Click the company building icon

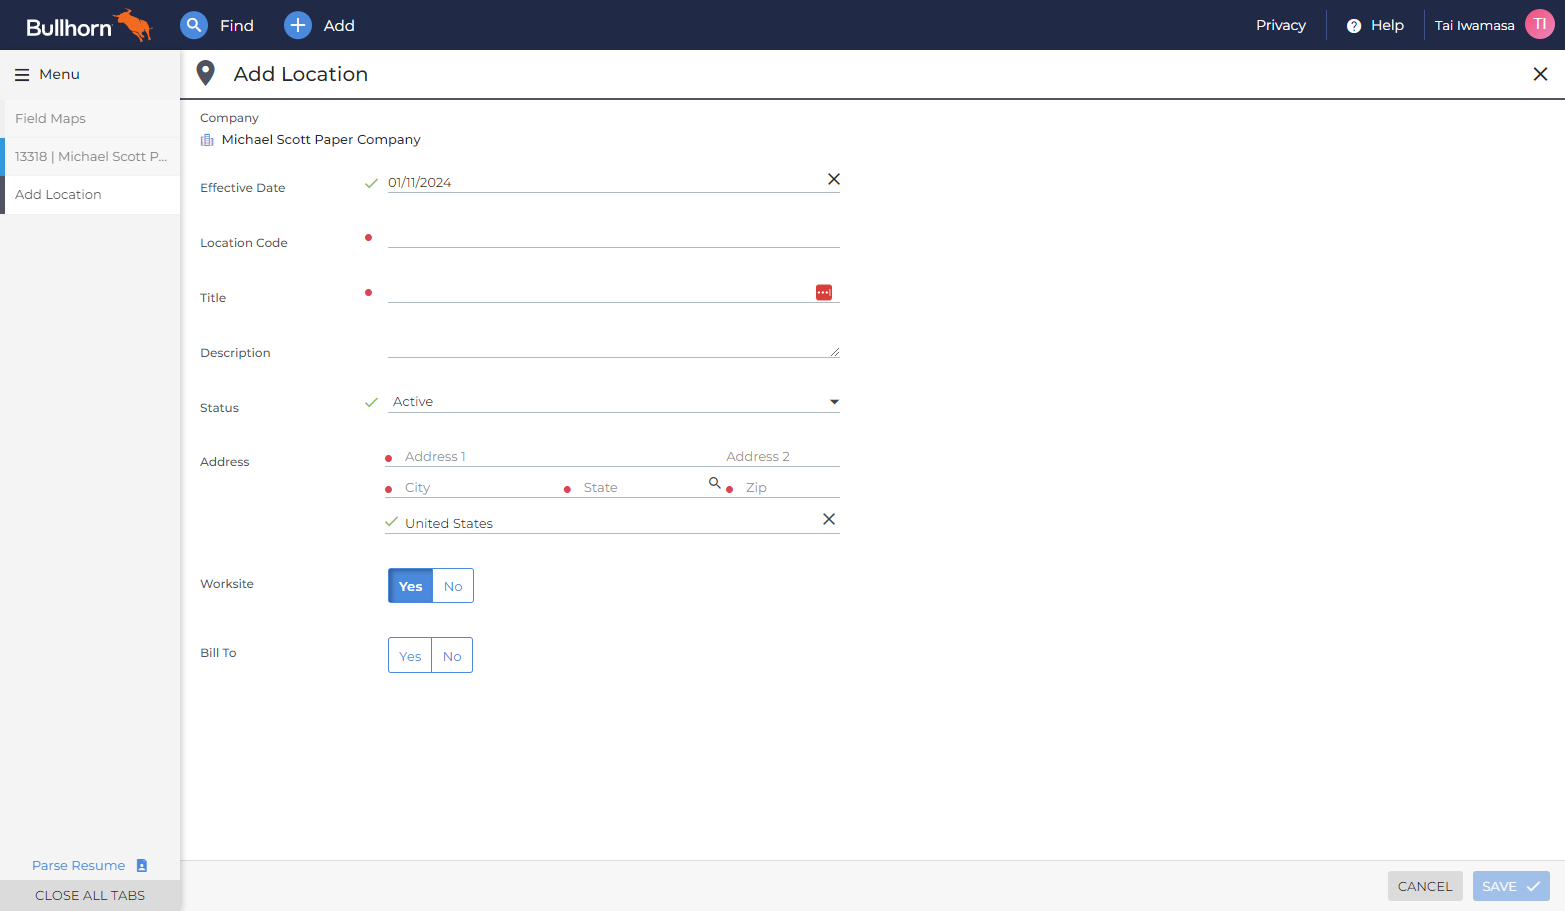[x=207, y=140]
